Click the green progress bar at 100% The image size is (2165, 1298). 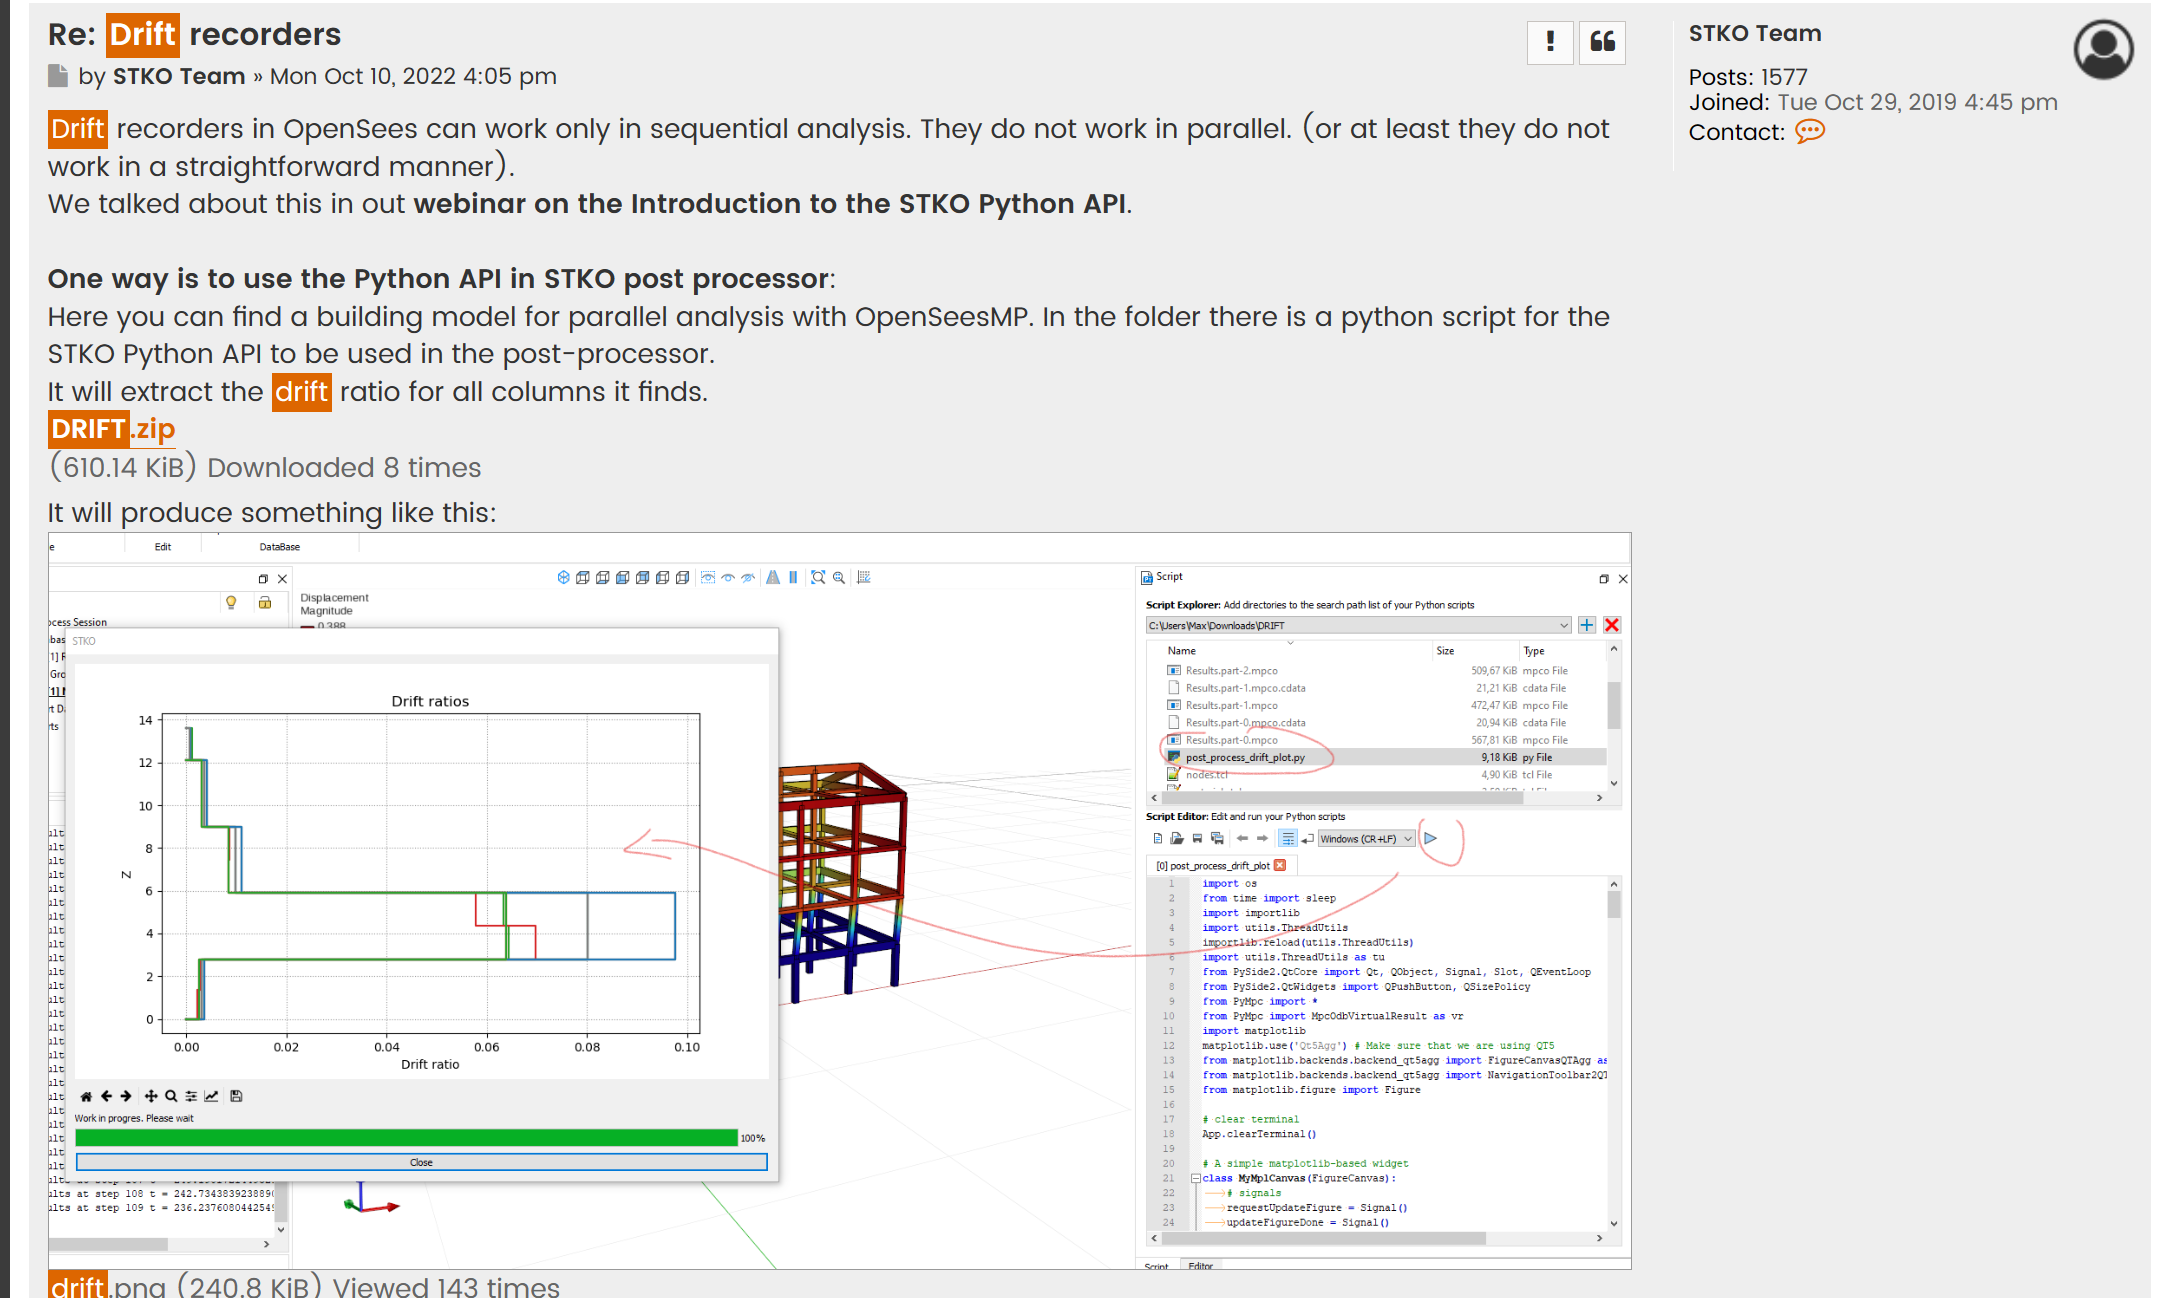pyautogui.click(x=406, y=1138)
